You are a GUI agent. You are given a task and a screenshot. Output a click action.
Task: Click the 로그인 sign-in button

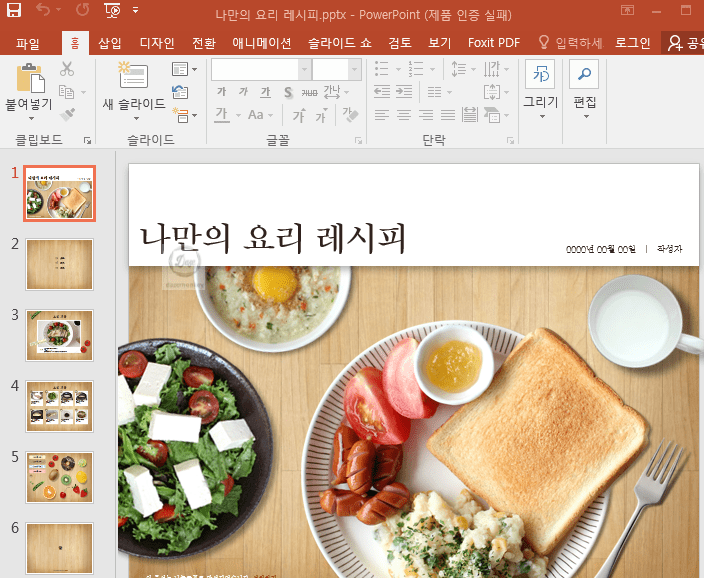tap(632, 43)
